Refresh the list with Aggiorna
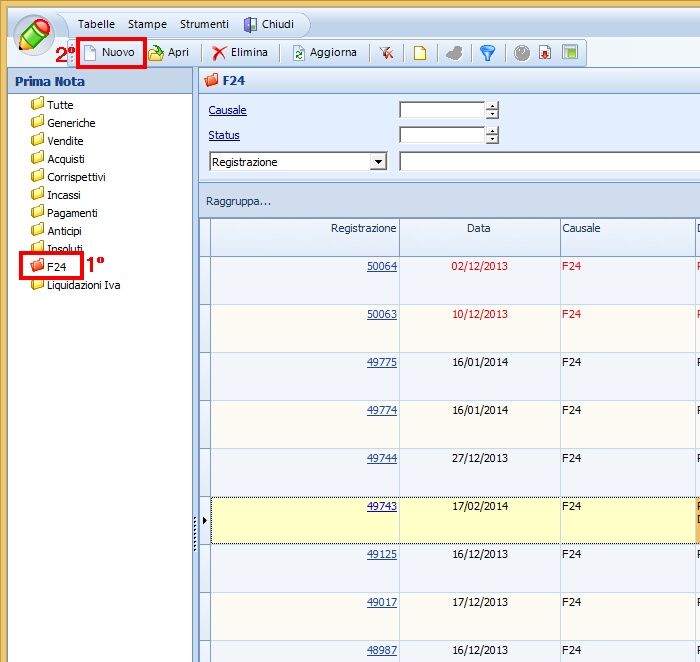 [324, 52]
